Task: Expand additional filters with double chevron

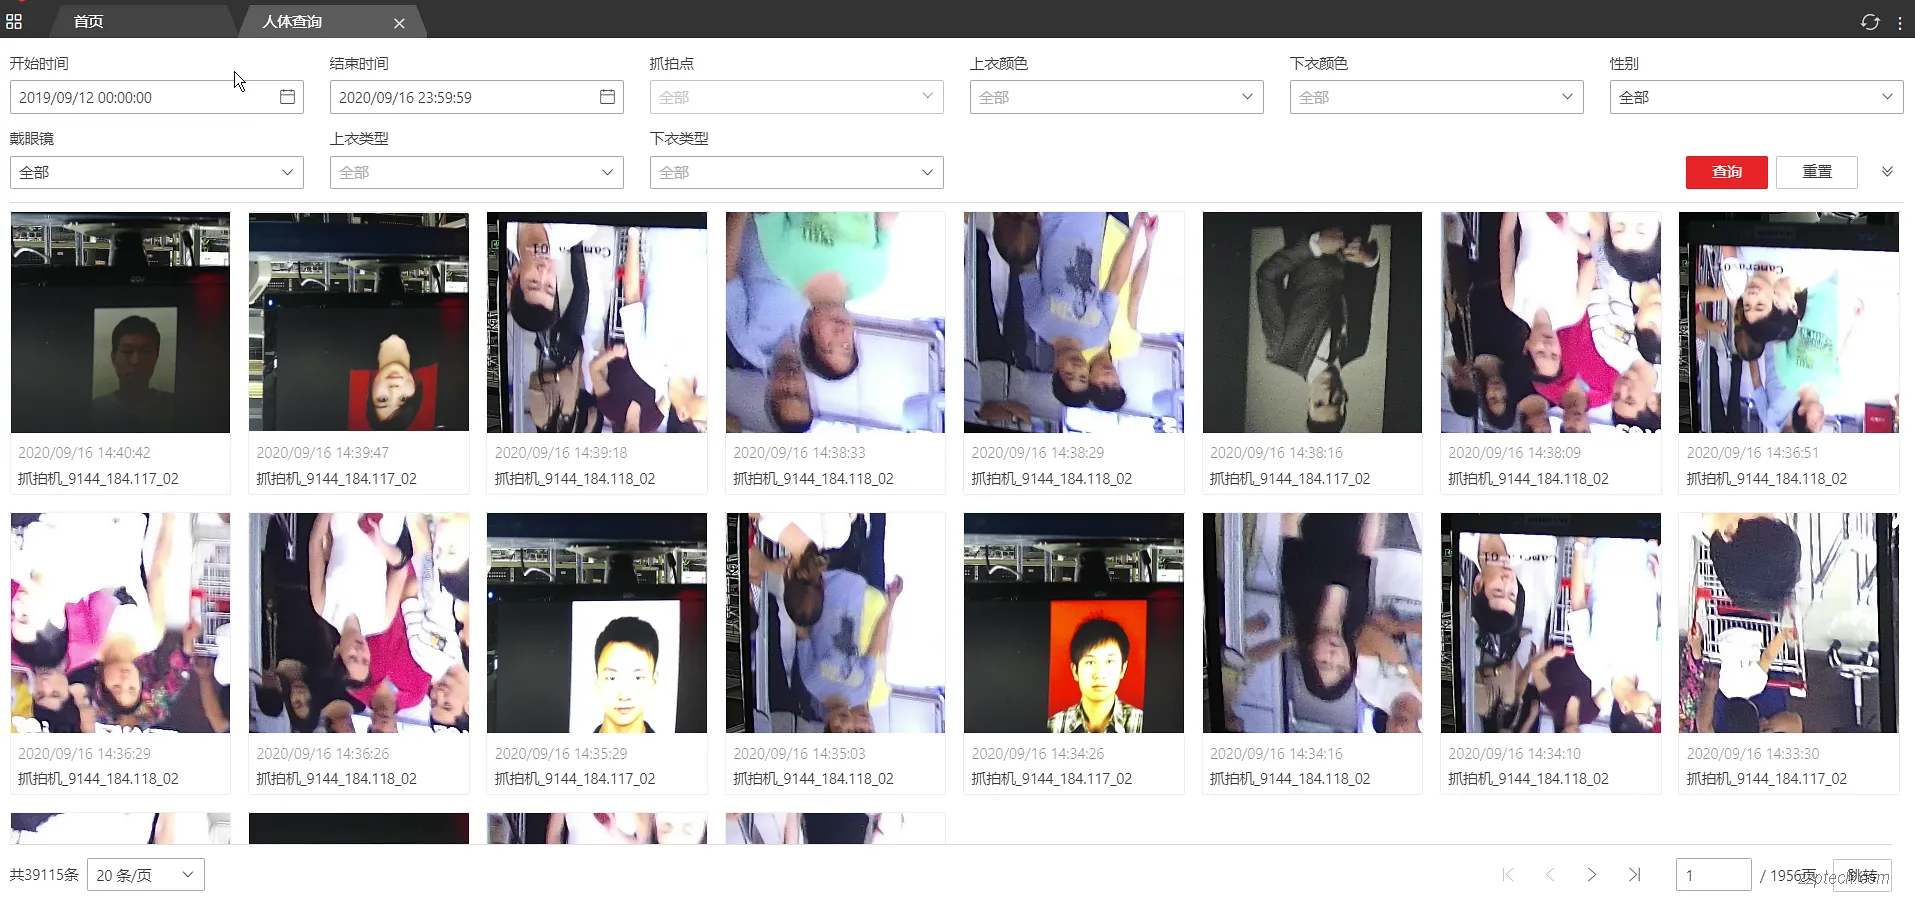Action: click(1887, 172)
